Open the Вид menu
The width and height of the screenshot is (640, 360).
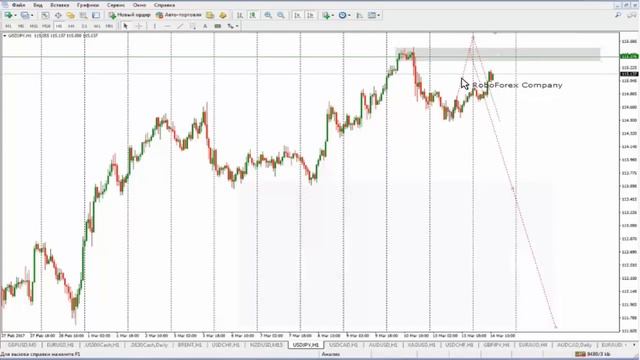pos(38,5)
